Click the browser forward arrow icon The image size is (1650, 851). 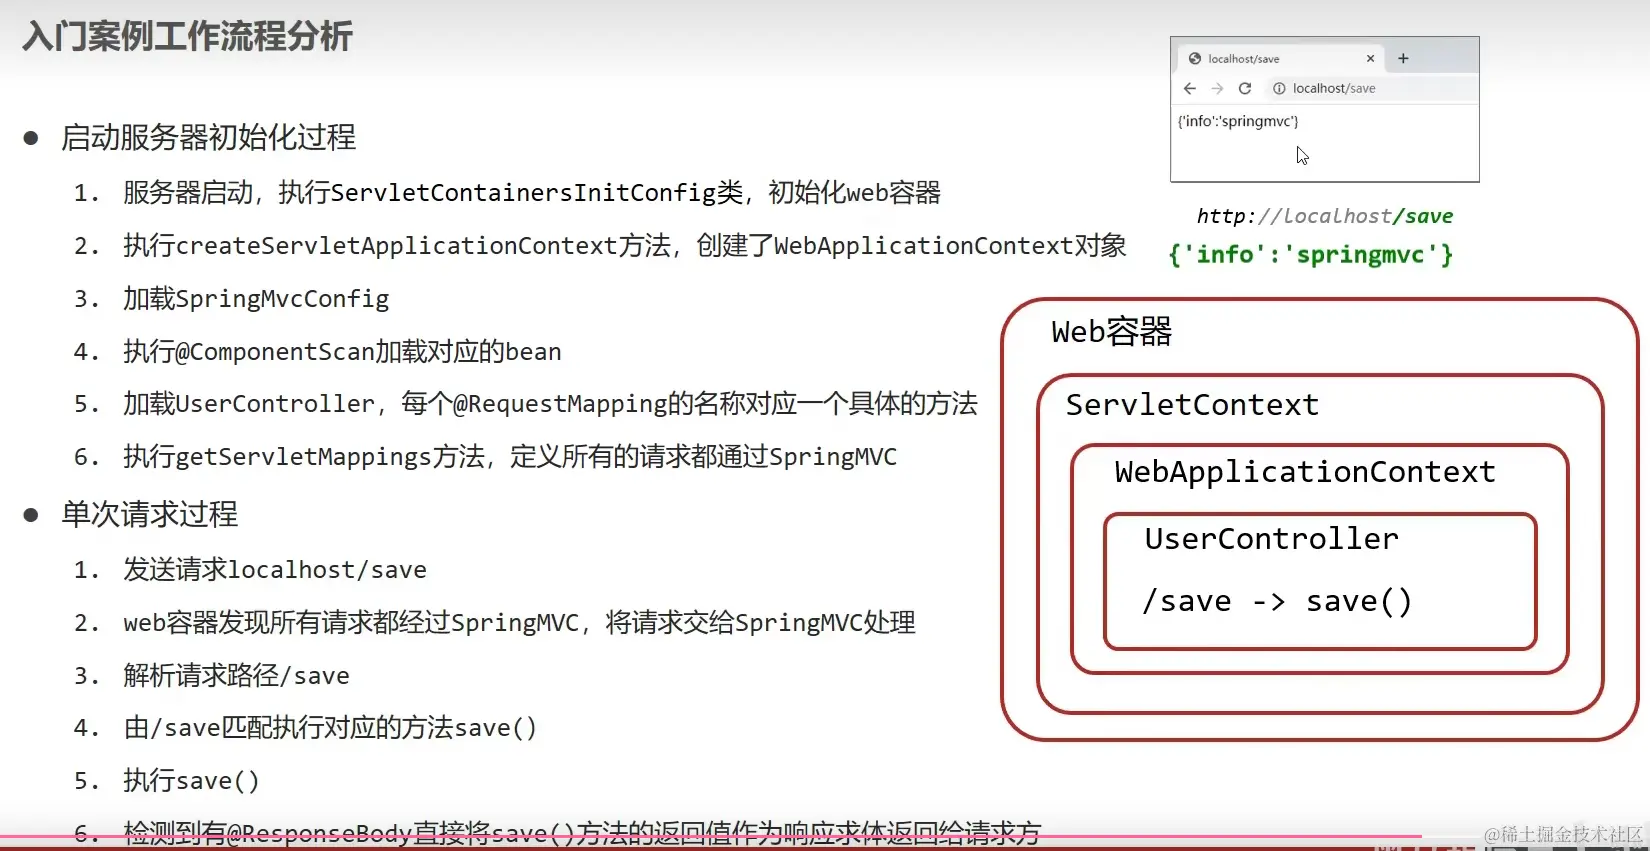coord(1217,88)
